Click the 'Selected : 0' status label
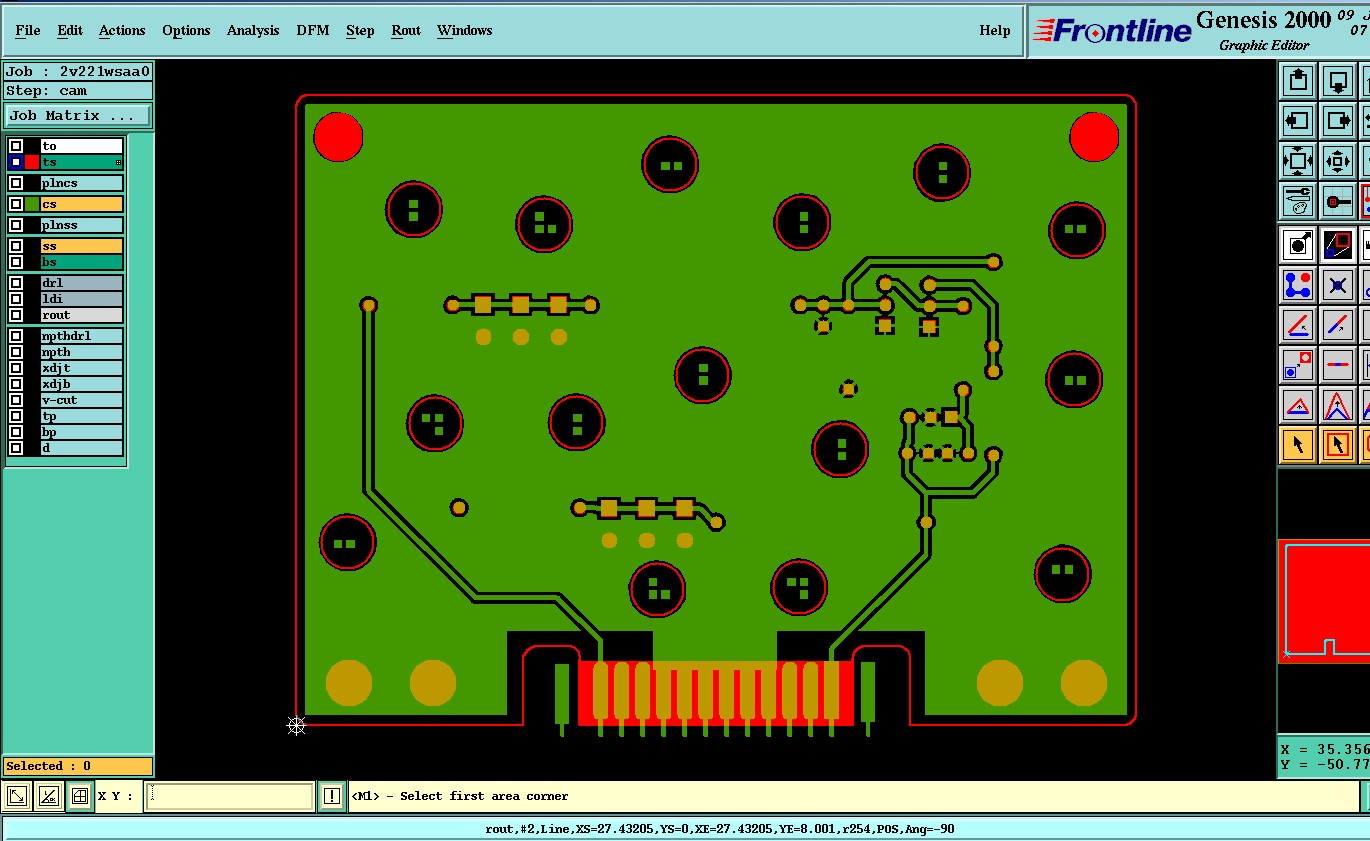The image size is (1370, 841). pyautogui.click(x=78, y=766)
